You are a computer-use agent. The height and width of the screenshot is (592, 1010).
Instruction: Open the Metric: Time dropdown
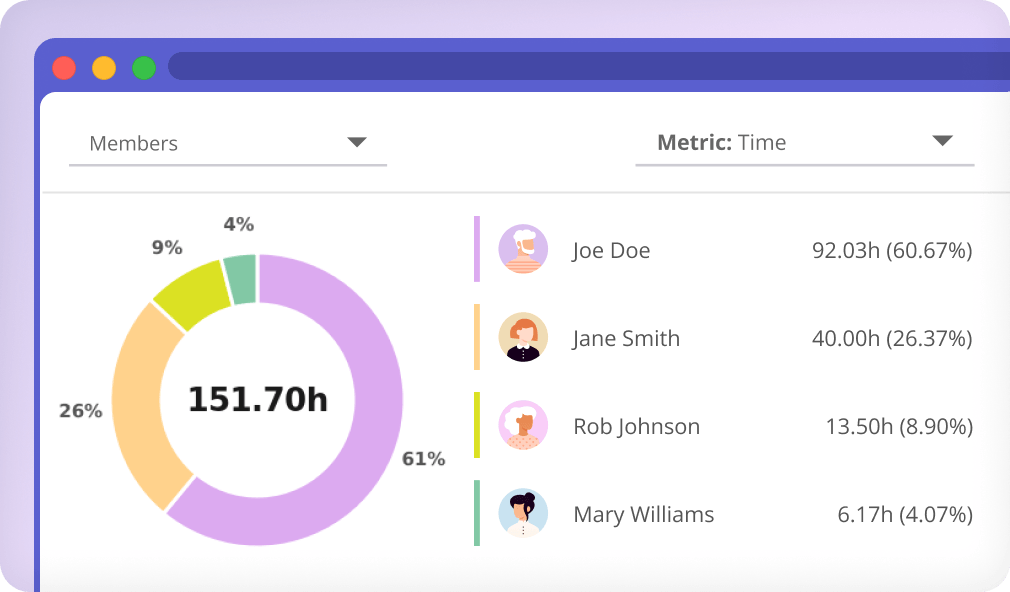pos(805,142)
